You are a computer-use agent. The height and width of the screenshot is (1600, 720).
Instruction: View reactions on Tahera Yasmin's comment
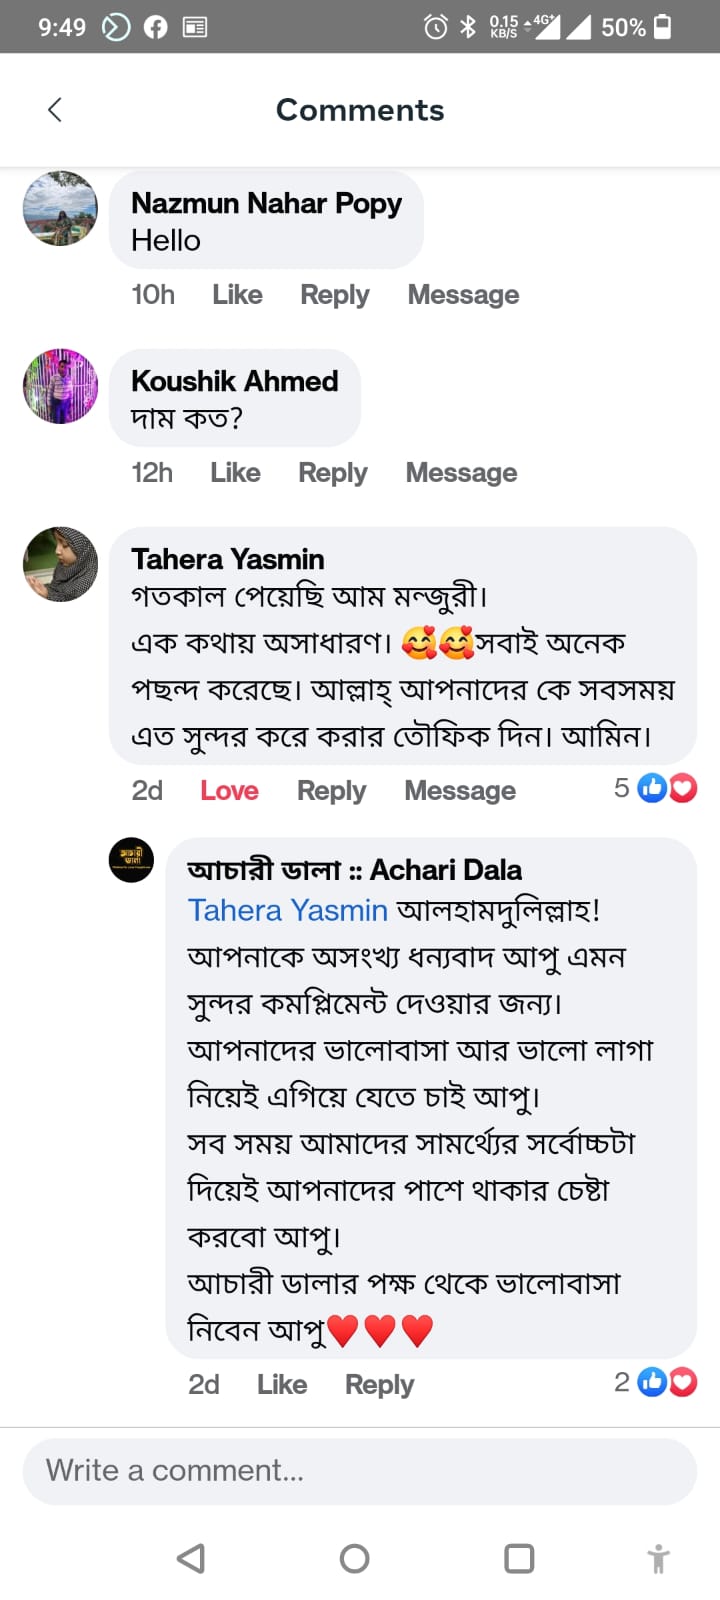[657, 789]
